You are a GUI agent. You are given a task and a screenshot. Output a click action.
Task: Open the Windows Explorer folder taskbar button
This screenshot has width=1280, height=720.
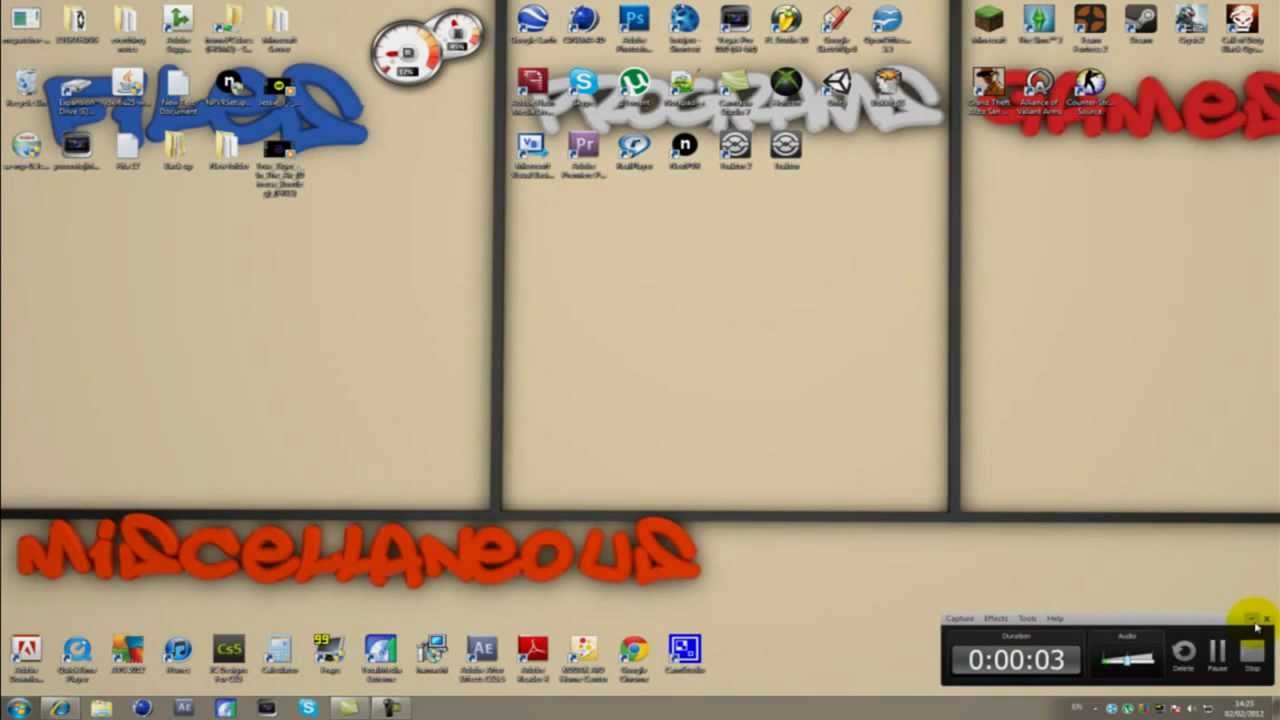tap(101, 708)
